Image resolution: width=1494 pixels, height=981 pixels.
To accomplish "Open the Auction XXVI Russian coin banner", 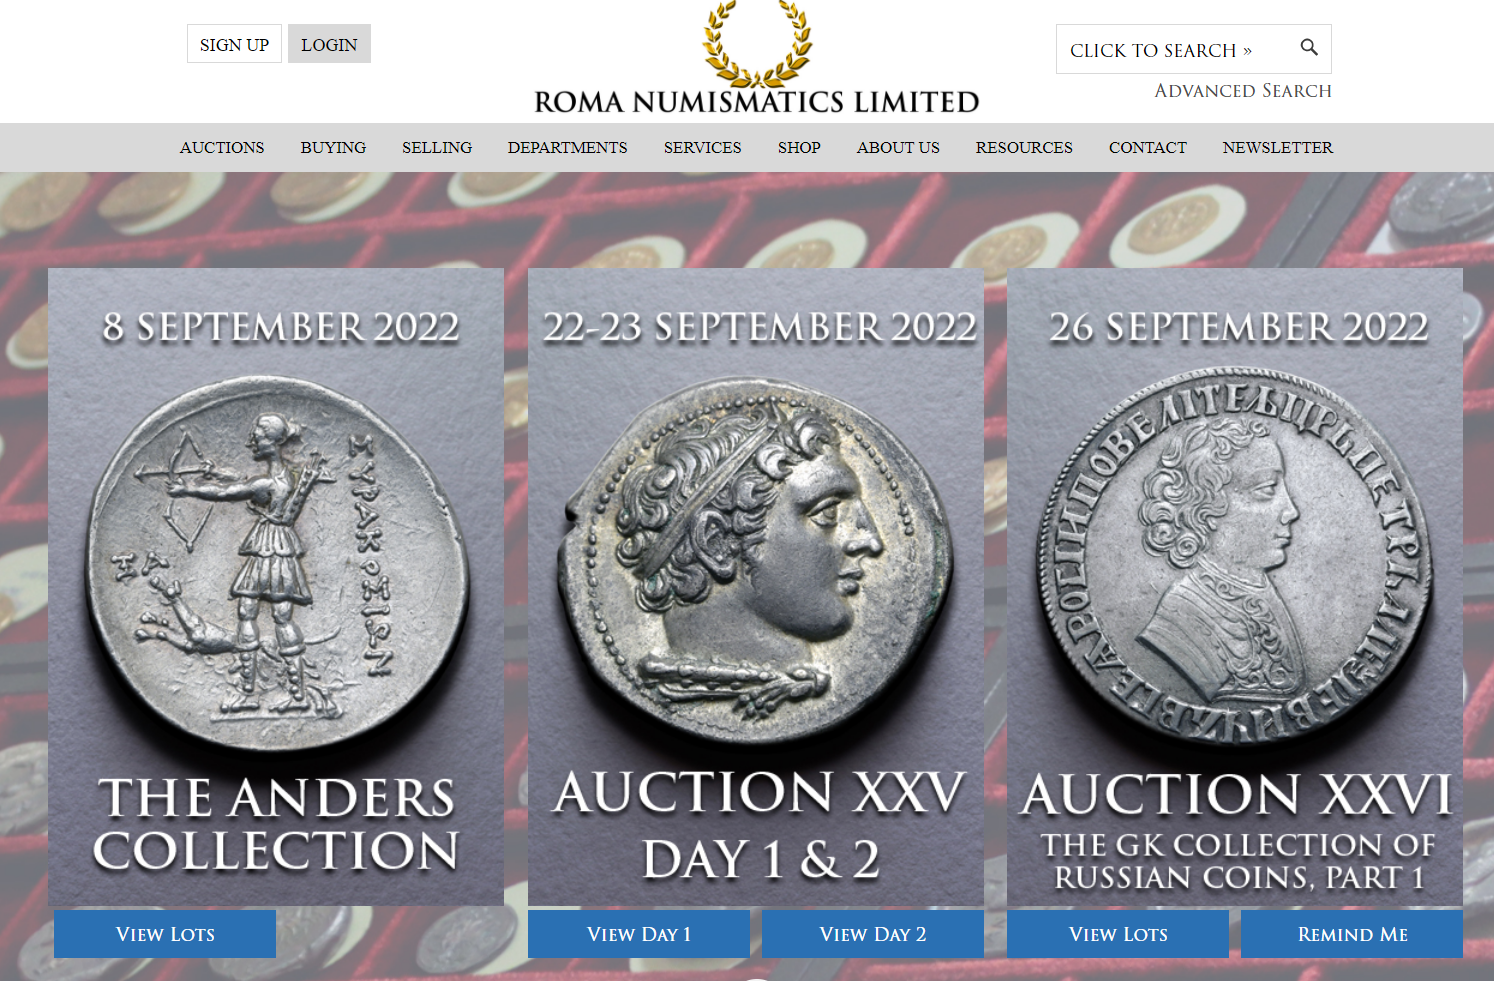I will click(x=1235, y=587).
